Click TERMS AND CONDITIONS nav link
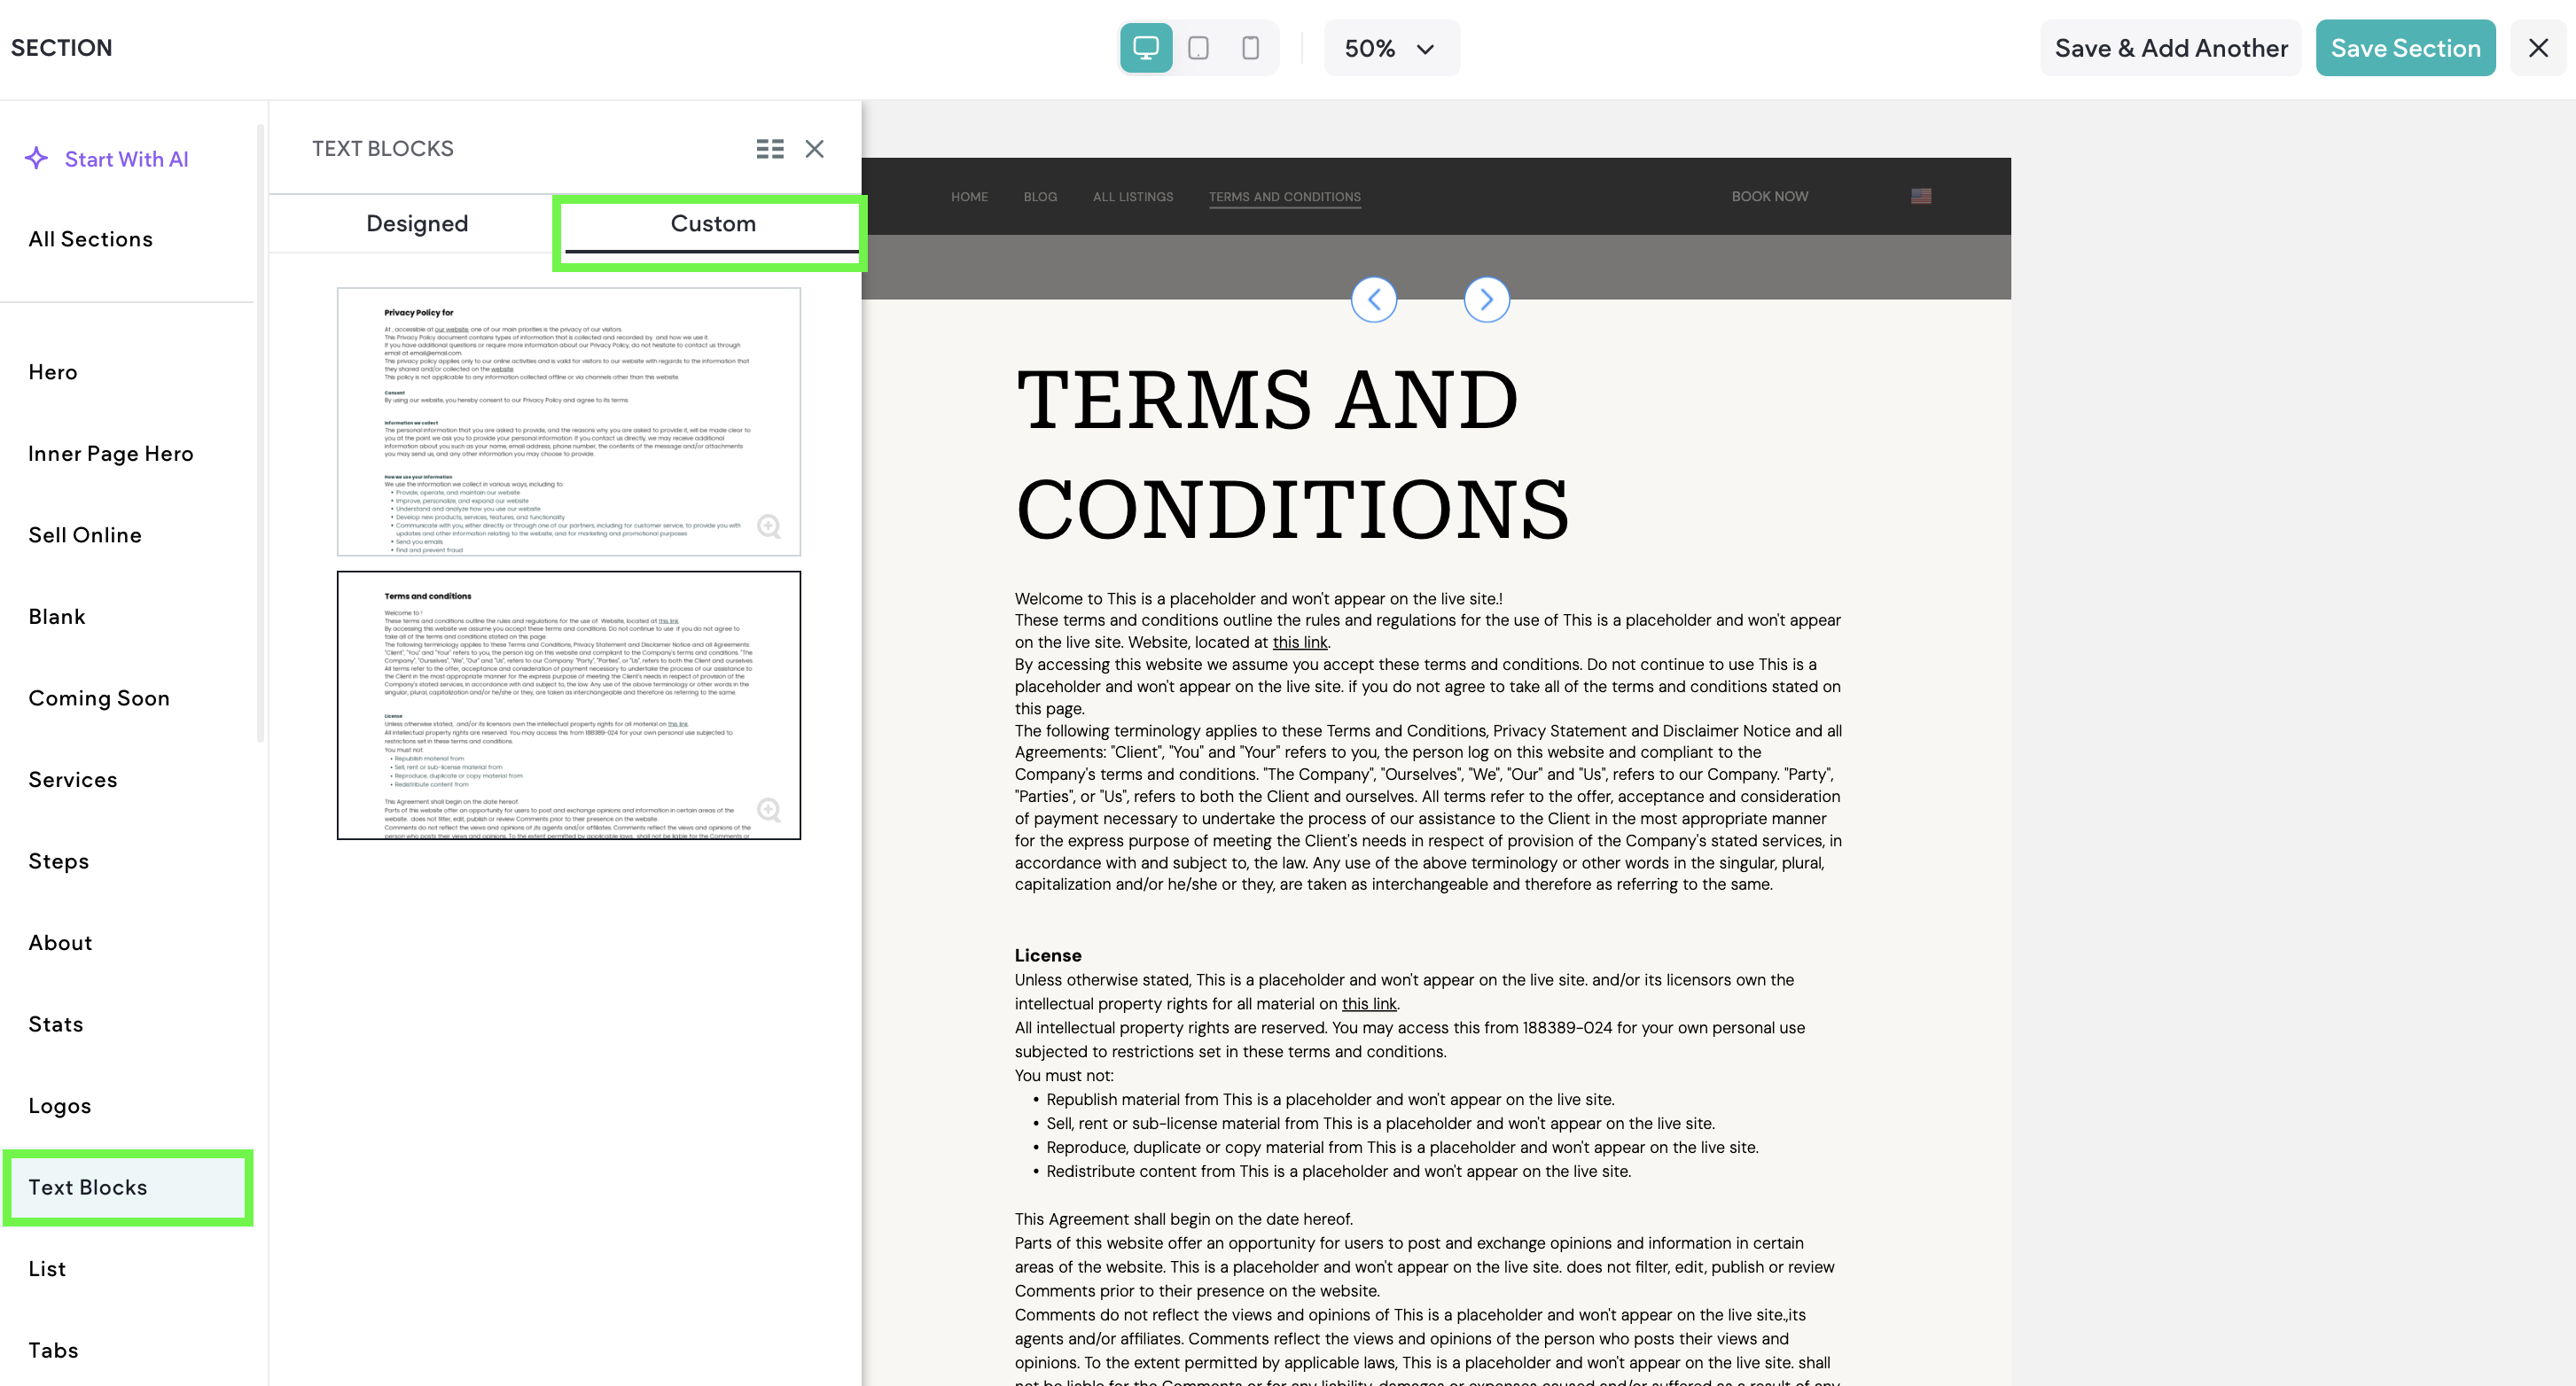 coord(1285,197)
